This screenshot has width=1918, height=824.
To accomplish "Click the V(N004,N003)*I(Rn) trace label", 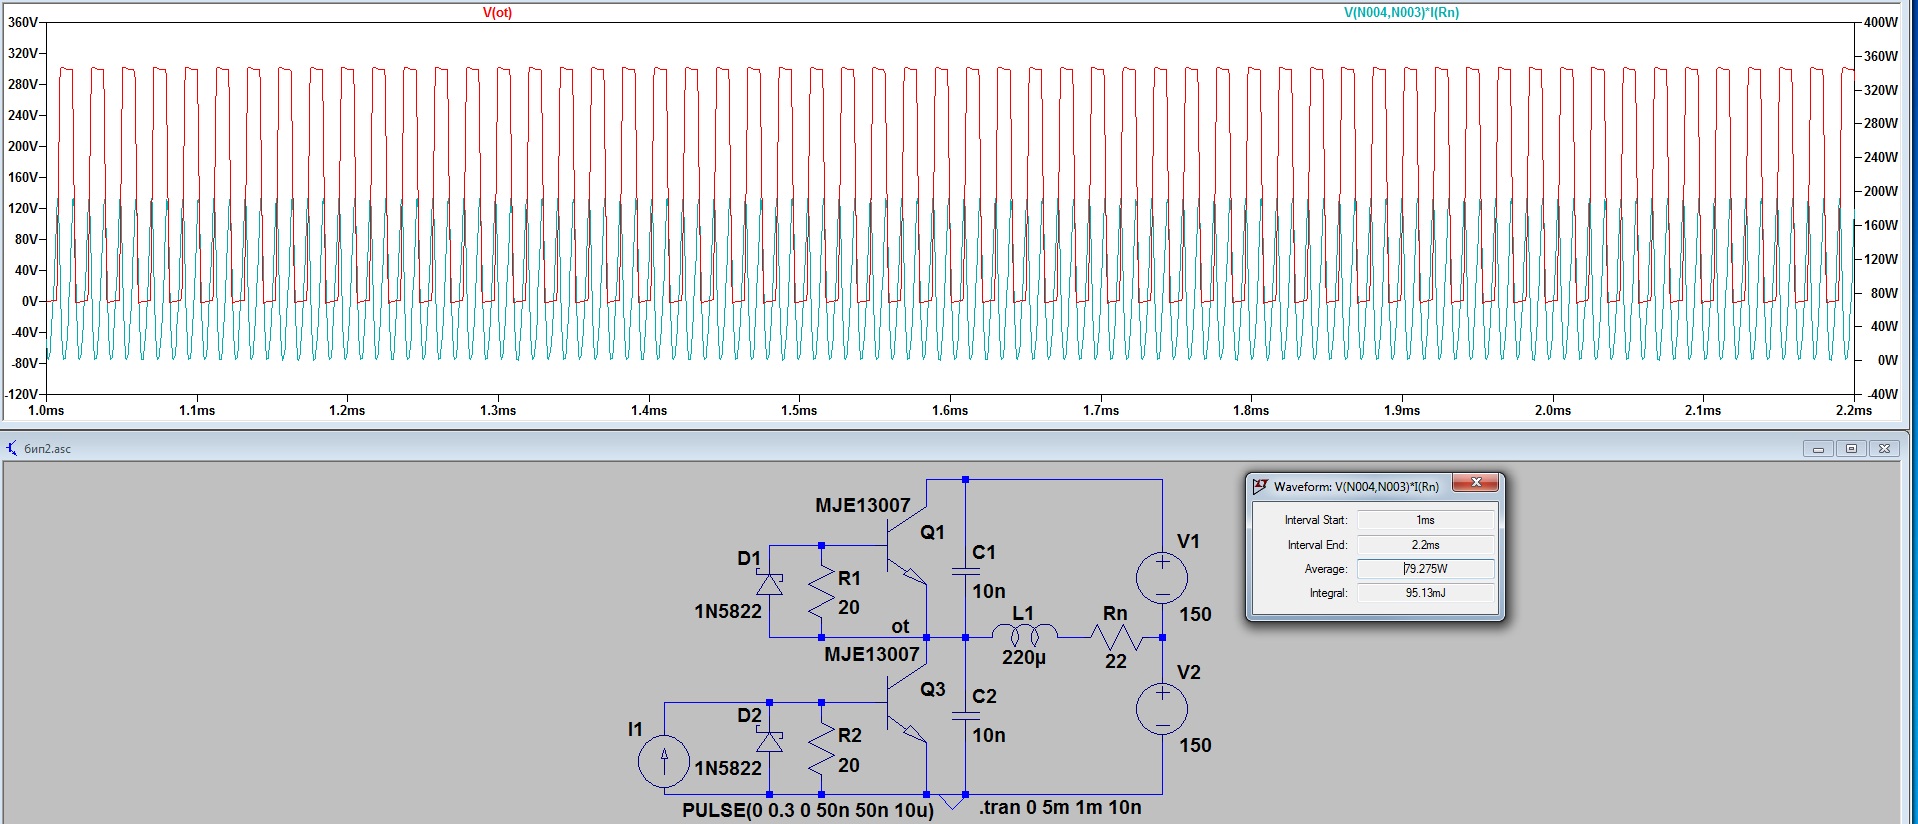I will coord(1400,13).
